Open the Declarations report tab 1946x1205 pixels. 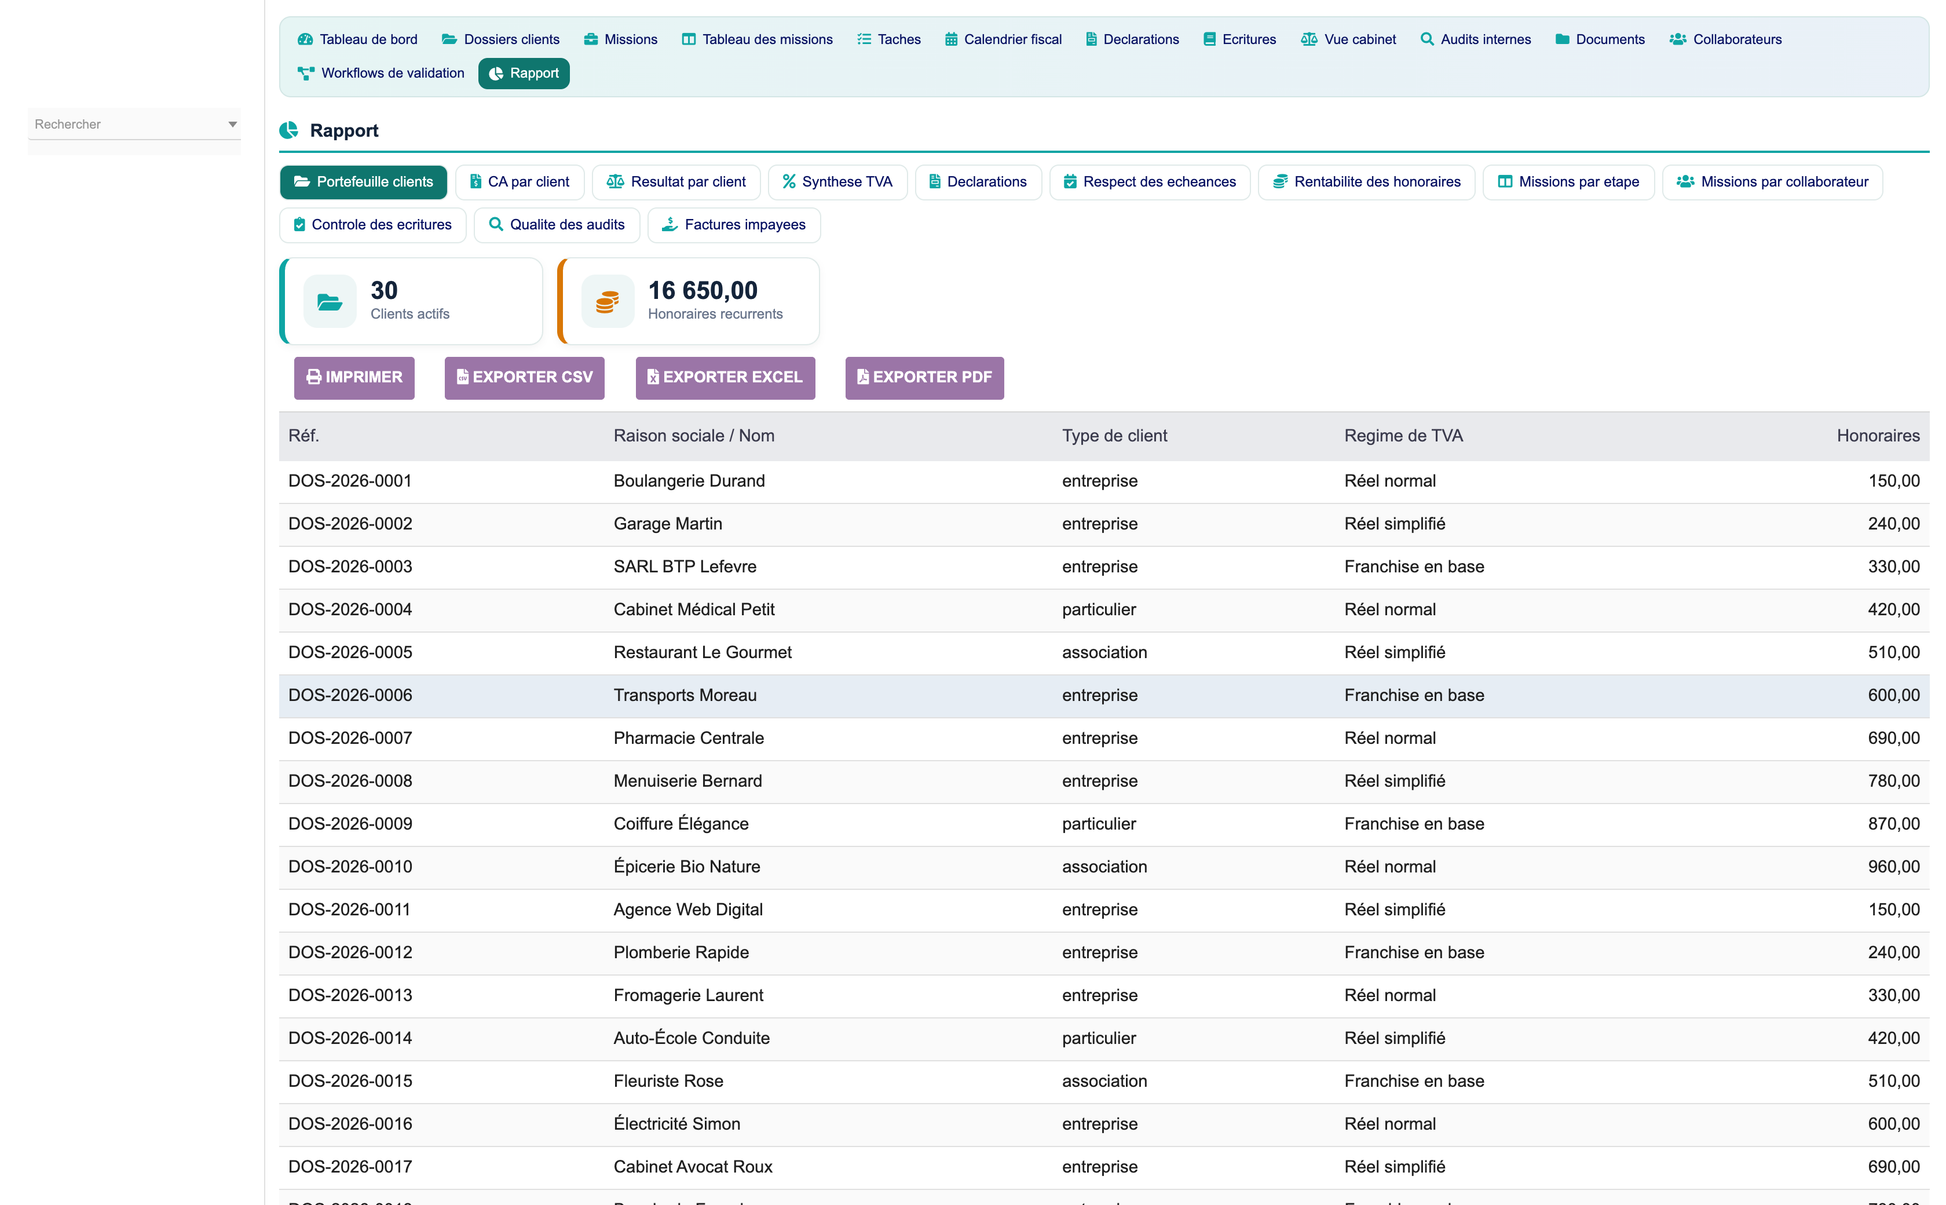(978, 182)
